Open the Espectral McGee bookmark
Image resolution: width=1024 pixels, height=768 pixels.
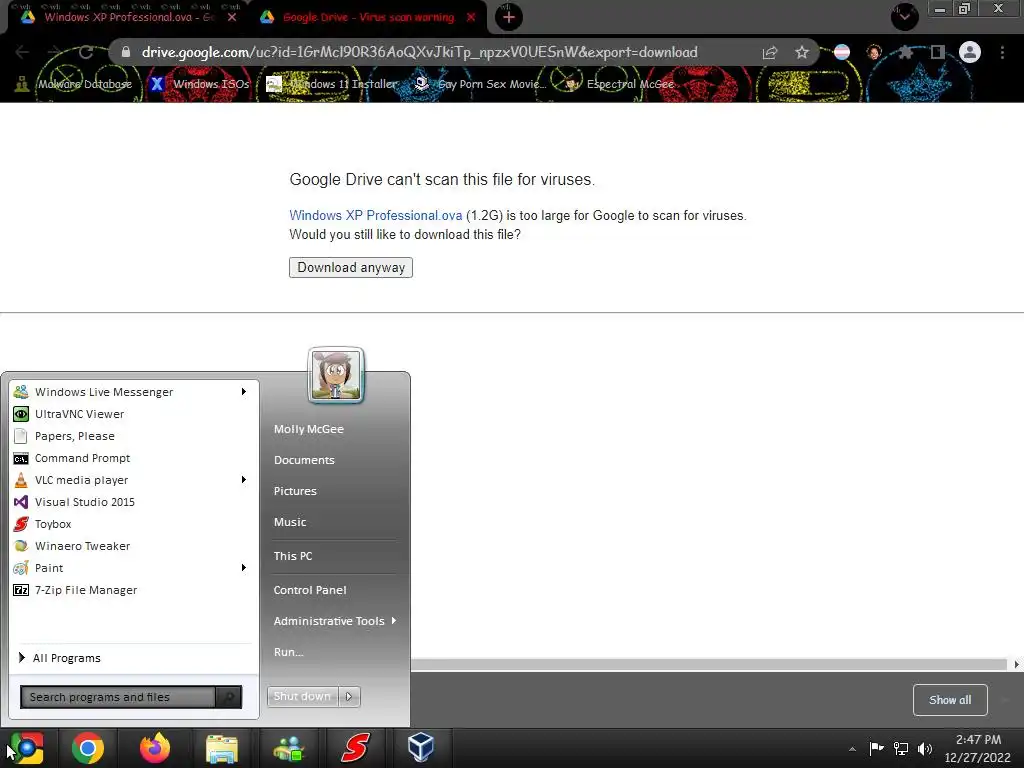[619, 84]
